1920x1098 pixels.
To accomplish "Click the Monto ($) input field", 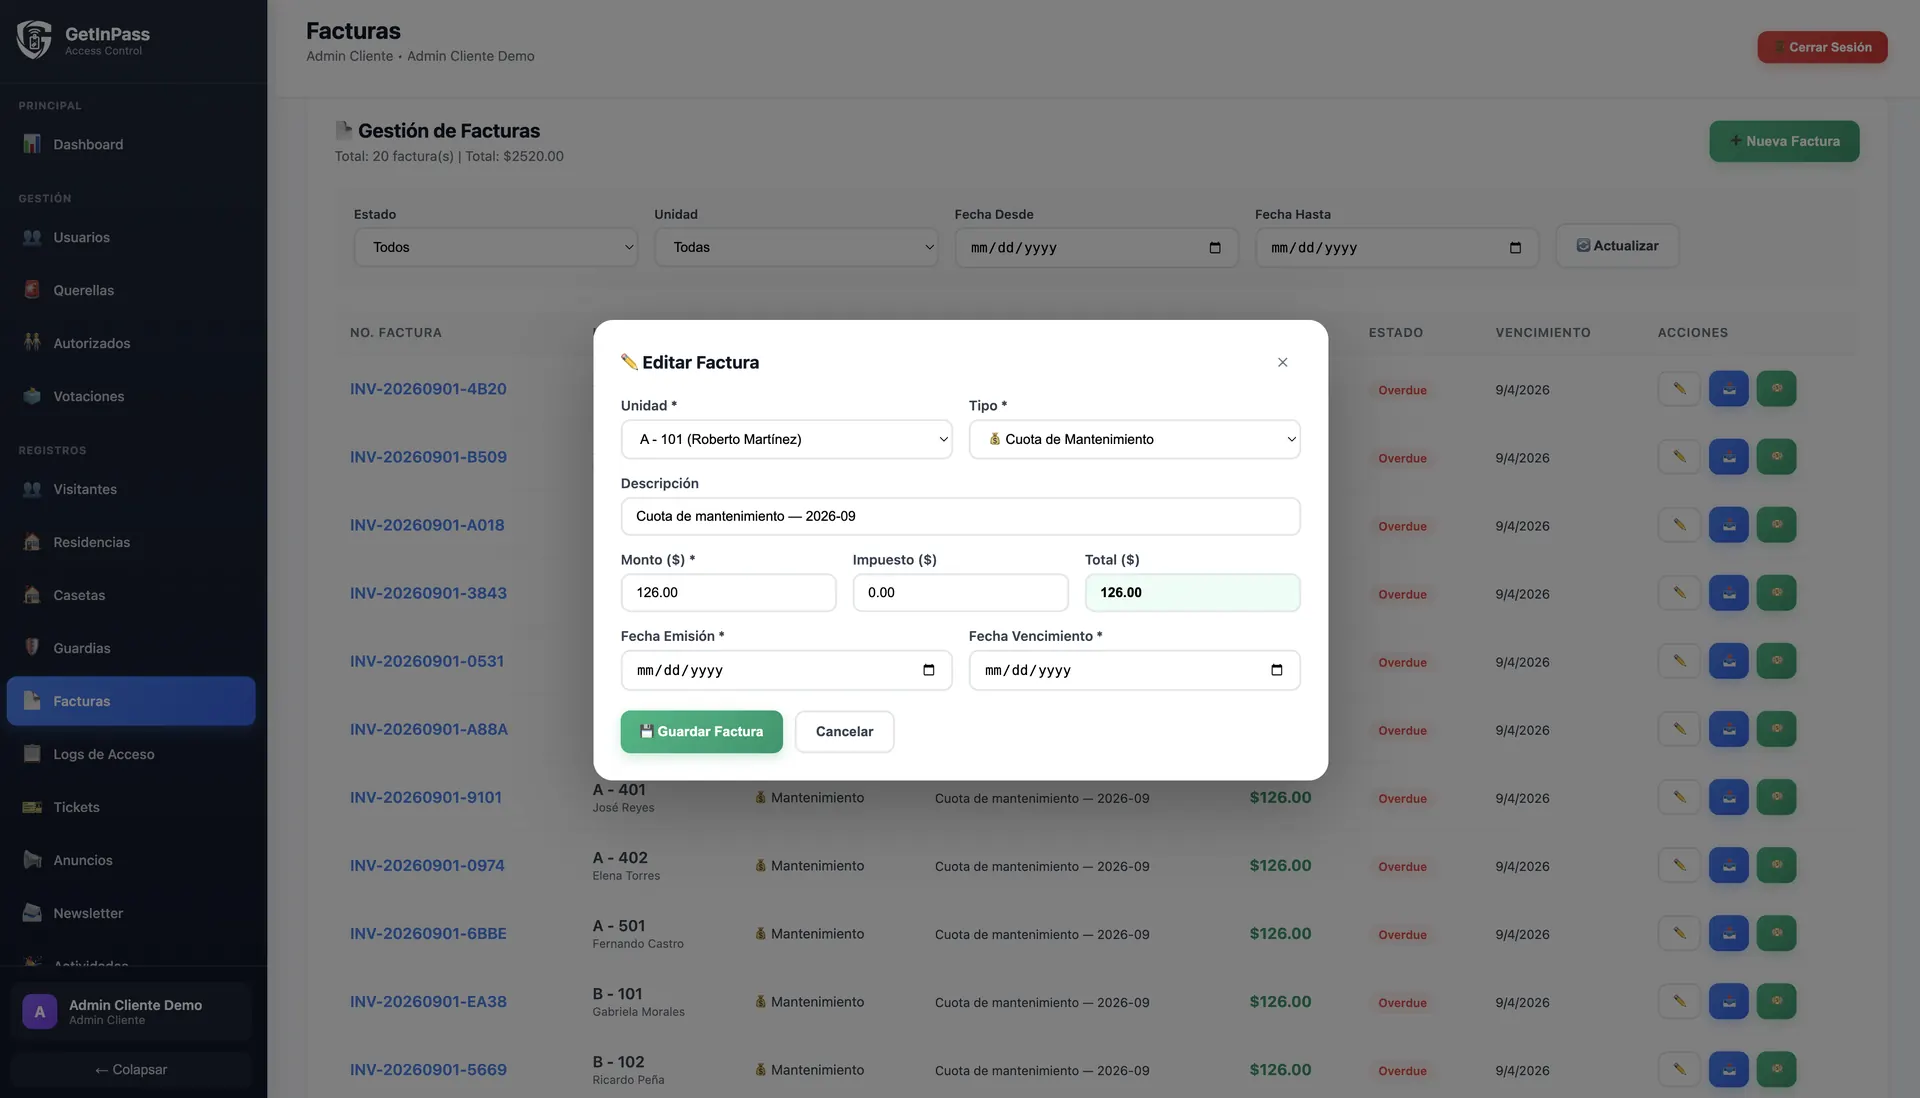I will click(x=728, y=592).
